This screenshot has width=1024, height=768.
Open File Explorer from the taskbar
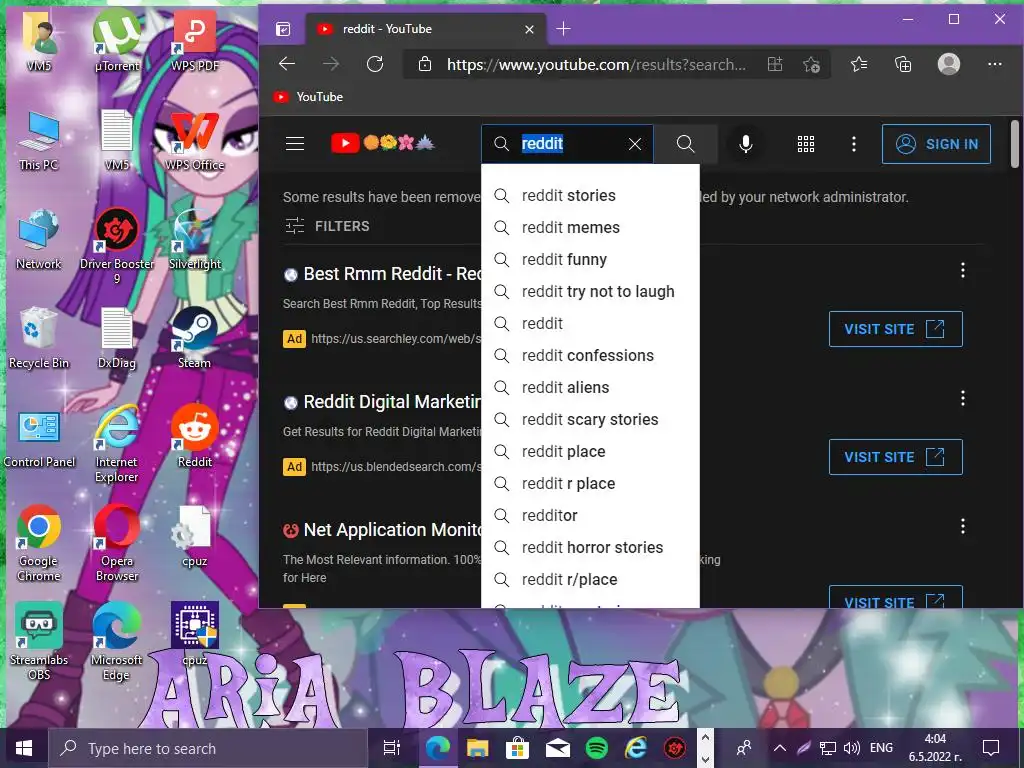477,748
